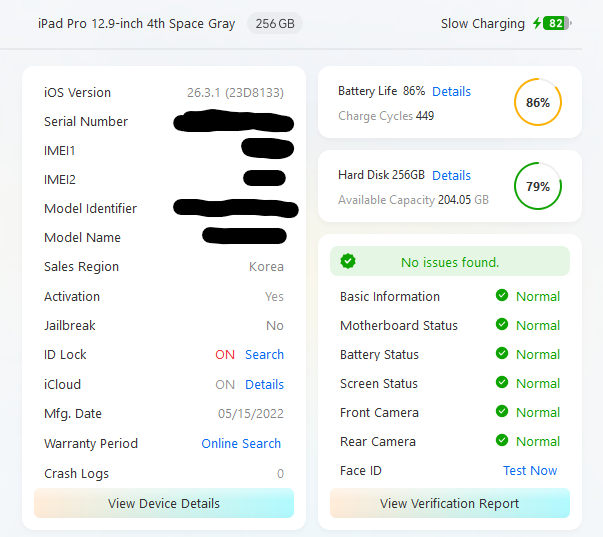Image resolution: width=603 pixels, height=537 pixels.
Task: Click the check icon for Front Camera
Action: click(501, 411)
